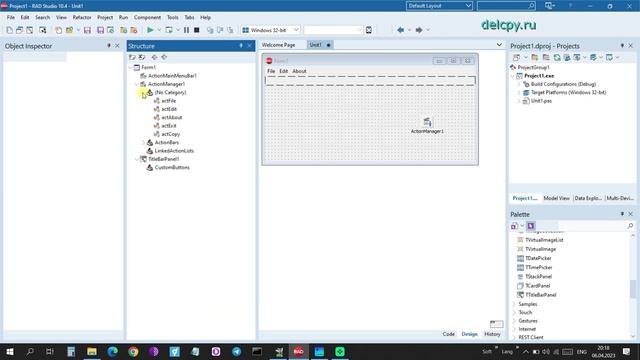Screen dimensions: 640x360
Task: Click the Delete Item icon in Structure toolbar
Action: pyautogui.click(x=142, y=57)
